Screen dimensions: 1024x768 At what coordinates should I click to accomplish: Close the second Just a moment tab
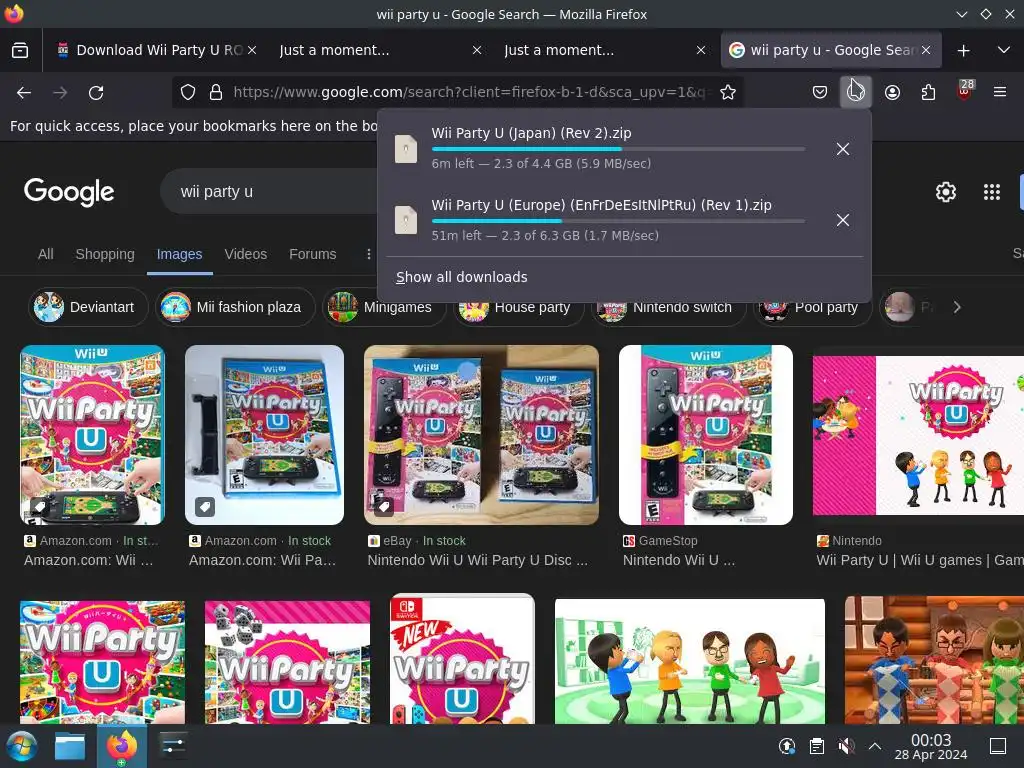pos(701,50)
